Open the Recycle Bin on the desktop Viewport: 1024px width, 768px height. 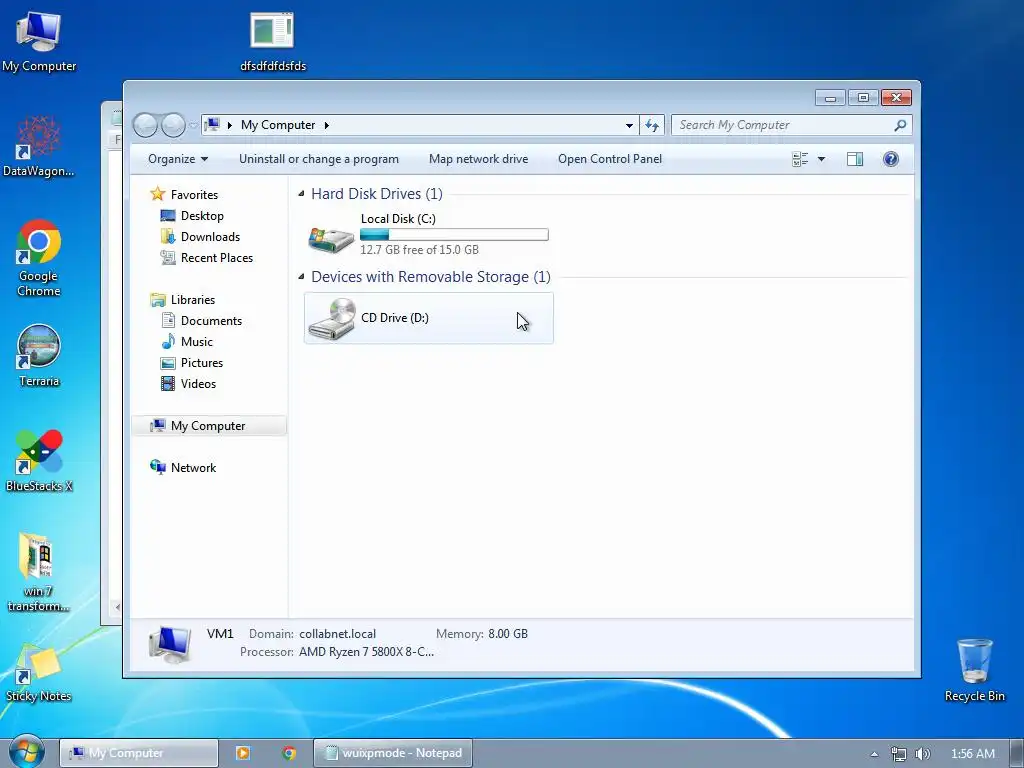pyautogui.click(x=974, y=670)
